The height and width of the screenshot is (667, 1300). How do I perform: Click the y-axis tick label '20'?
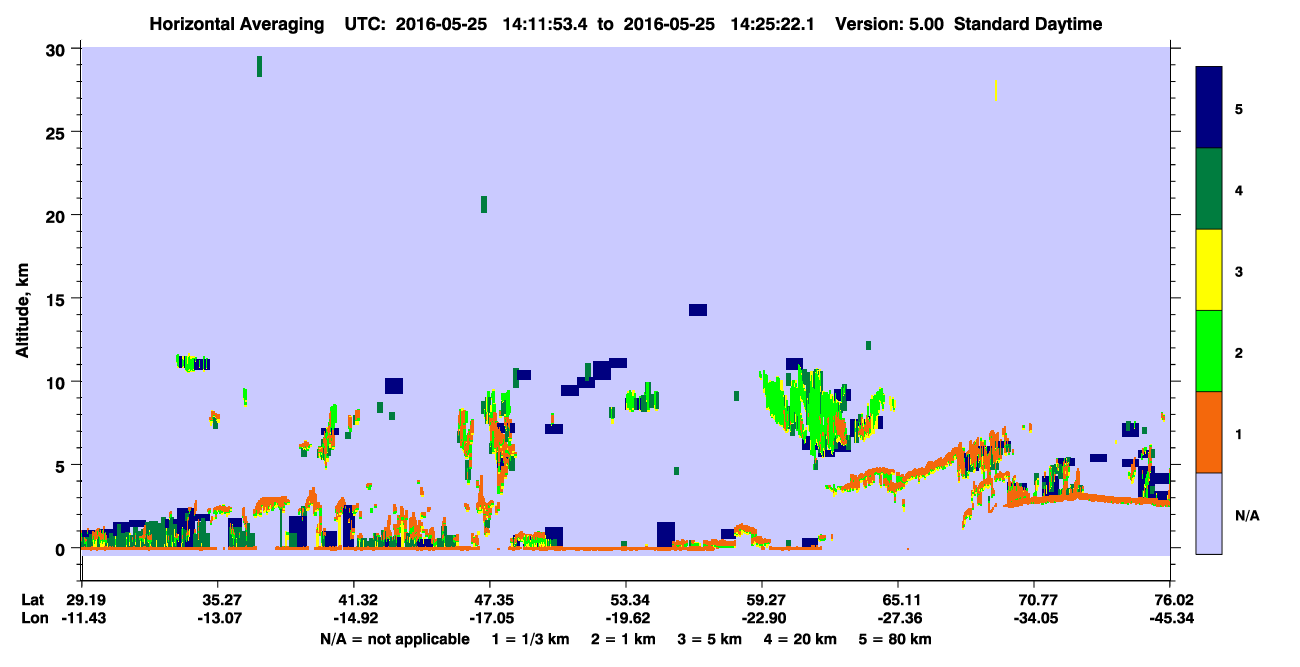pos(57,215)
